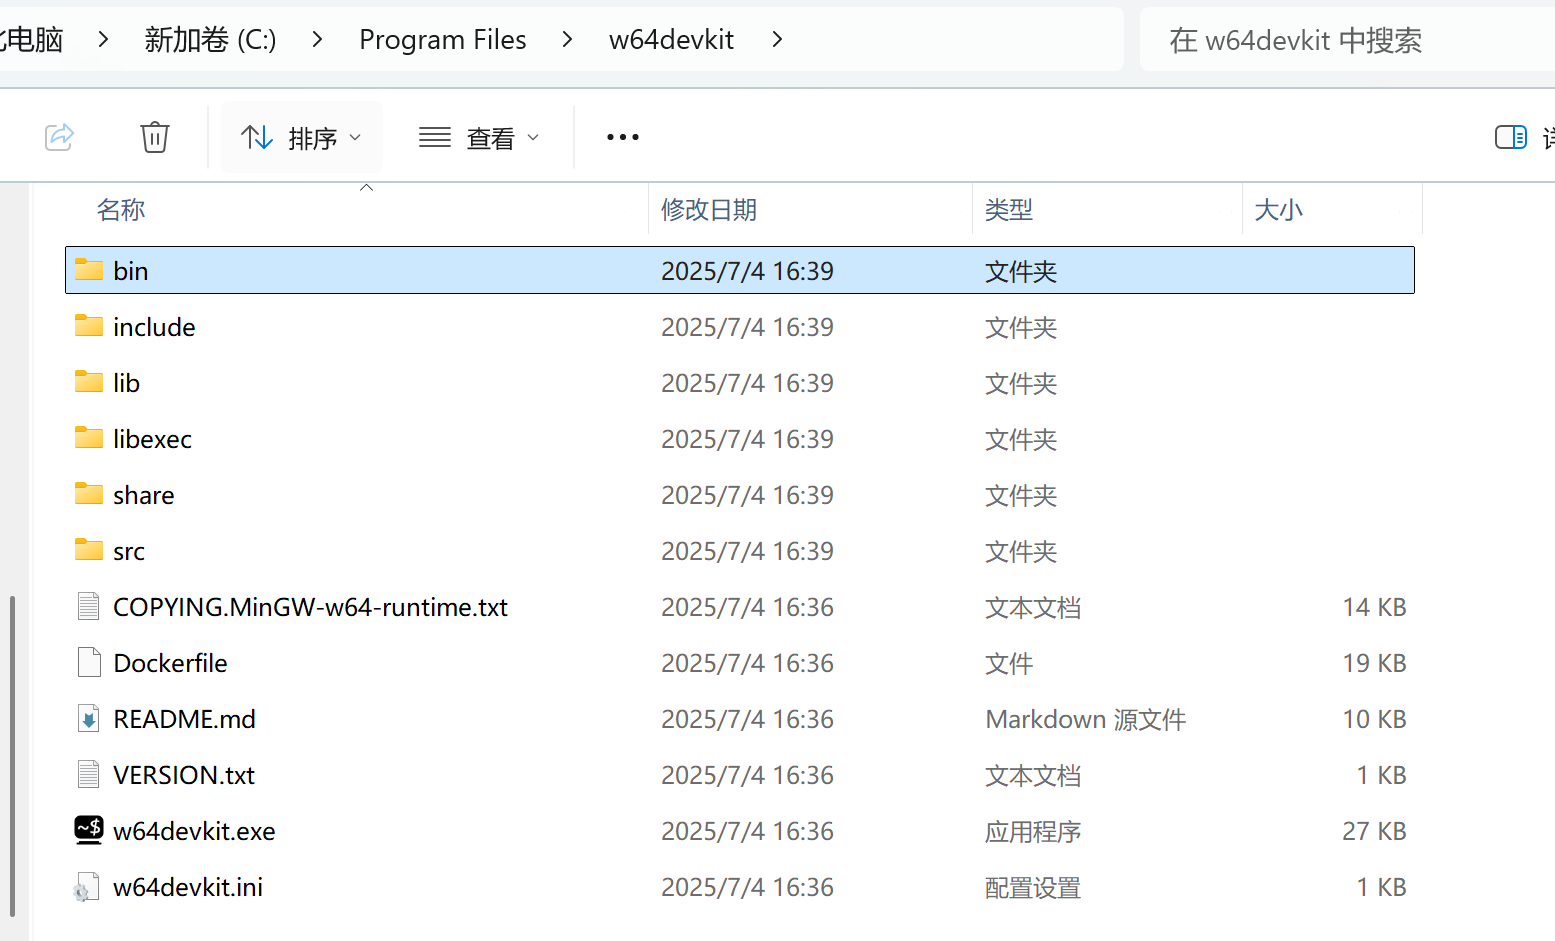Viewport: 1555px width, 941px height.
Task: Expand chevron after w64devkit in address bar
Action: pos(777,39)
